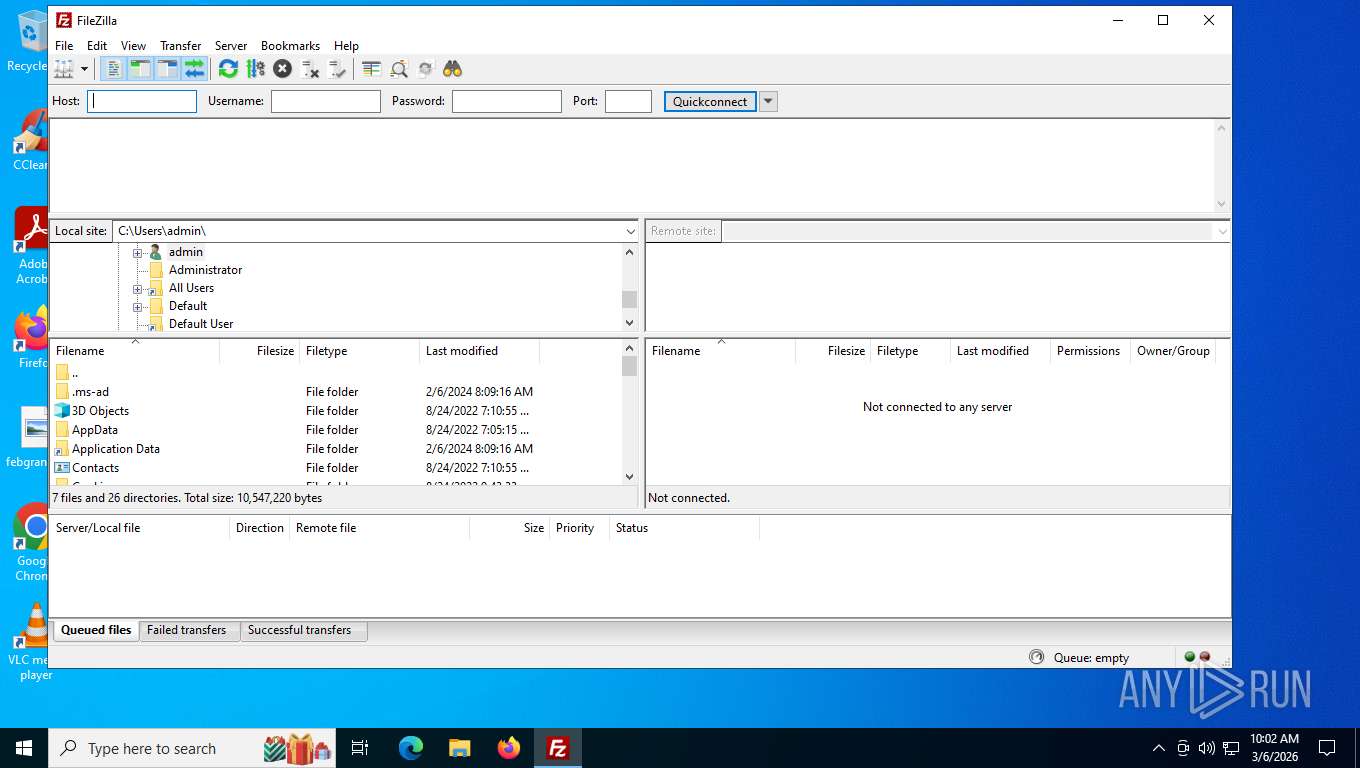The image size is (1360, 768).
Task: Expand the Default tree node
Action: coord(137,306)
